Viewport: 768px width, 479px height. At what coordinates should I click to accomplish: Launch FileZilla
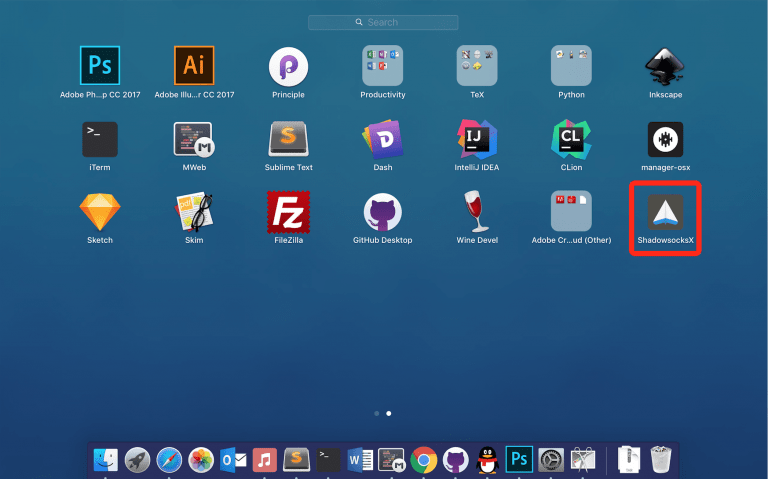click(x=288, y=212)
